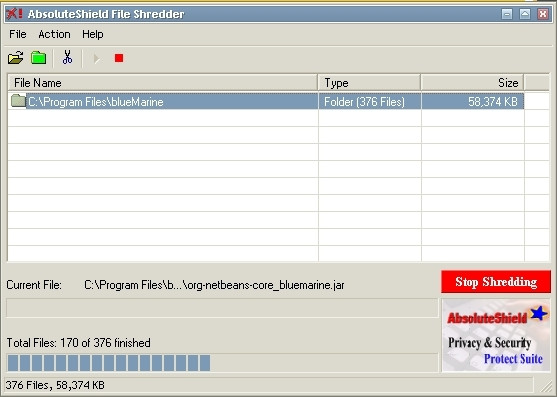
Task: Open the File menu
Action: pos(18,34)
